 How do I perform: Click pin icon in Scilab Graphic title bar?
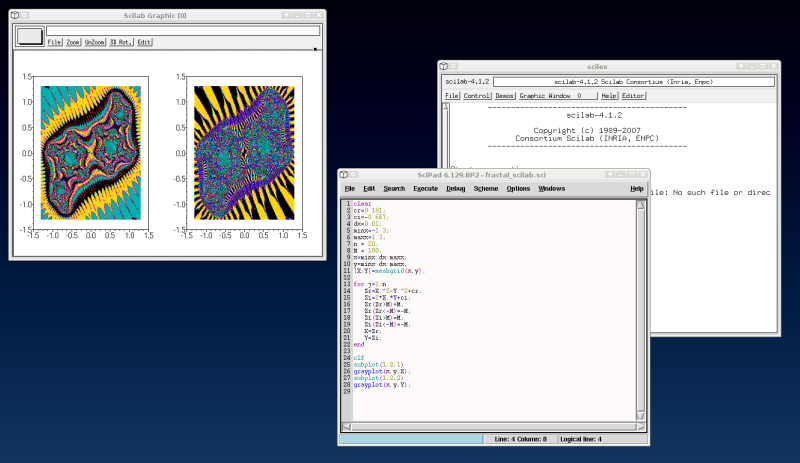click(x=24, y=15)
